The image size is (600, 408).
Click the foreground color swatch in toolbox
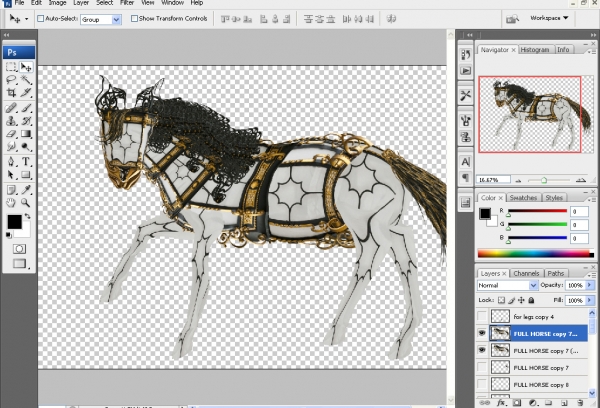click(14, 221)
